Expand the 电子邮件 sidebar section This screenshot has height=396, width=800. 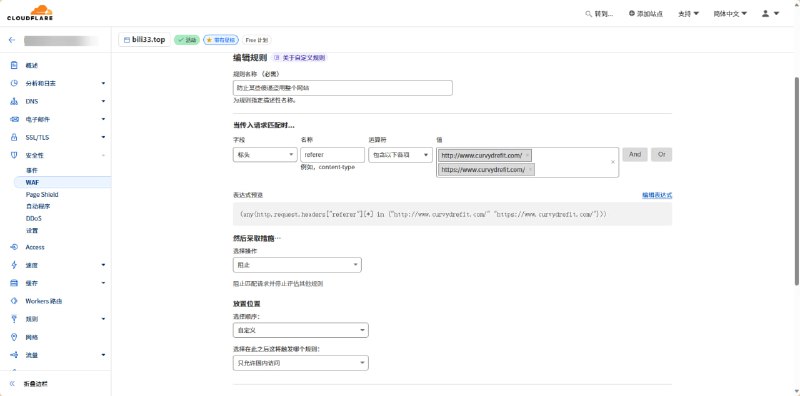[103, 119]
